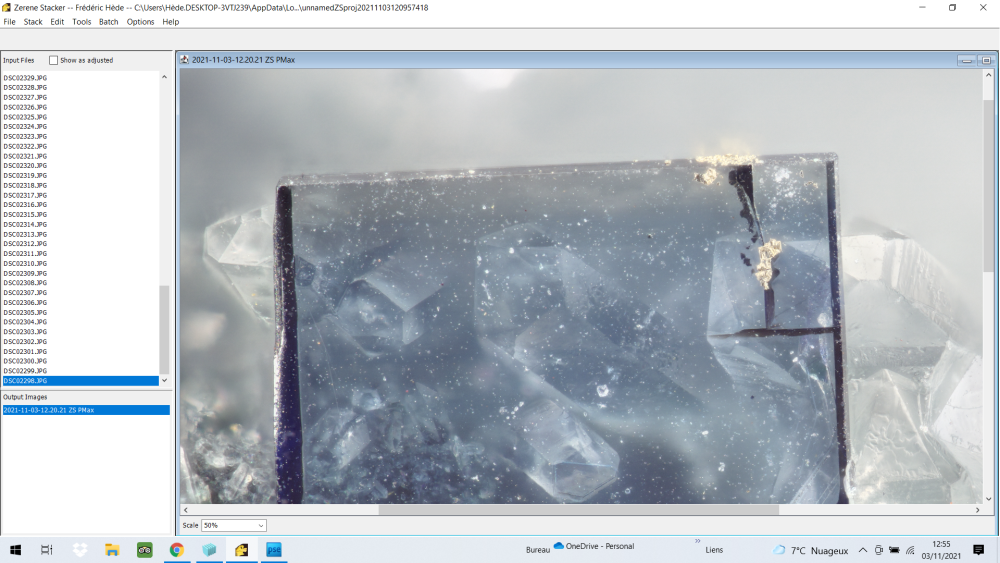Open the TripAdvisor taskbar app
The width and height of the screenshot is (1000, 563).
pos(144,549)
